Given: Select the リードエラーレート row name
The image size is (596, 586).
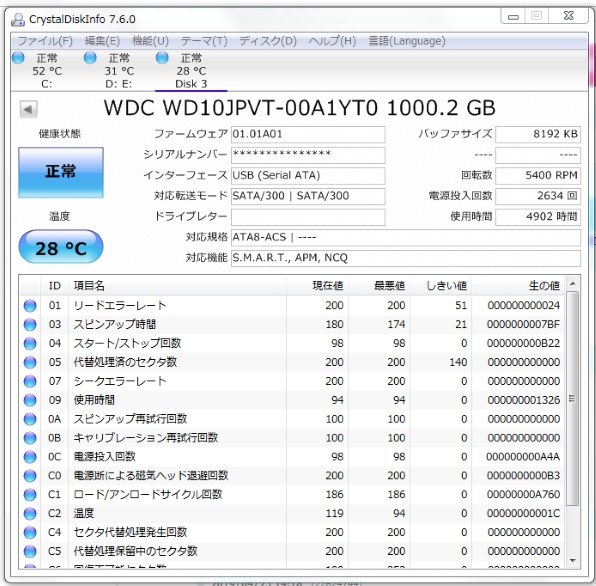Looking at the screenshot, I should [x=120, y=306].
